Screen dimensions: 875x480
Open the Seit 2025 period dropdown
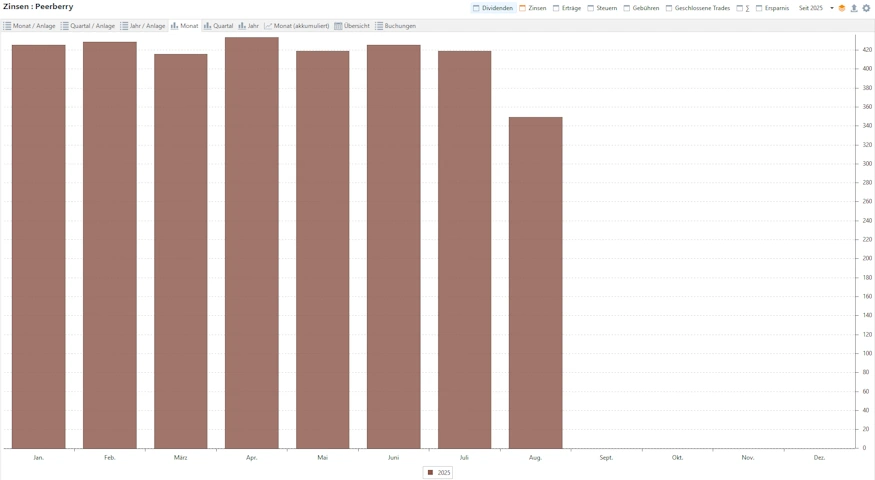click(811, 8)
